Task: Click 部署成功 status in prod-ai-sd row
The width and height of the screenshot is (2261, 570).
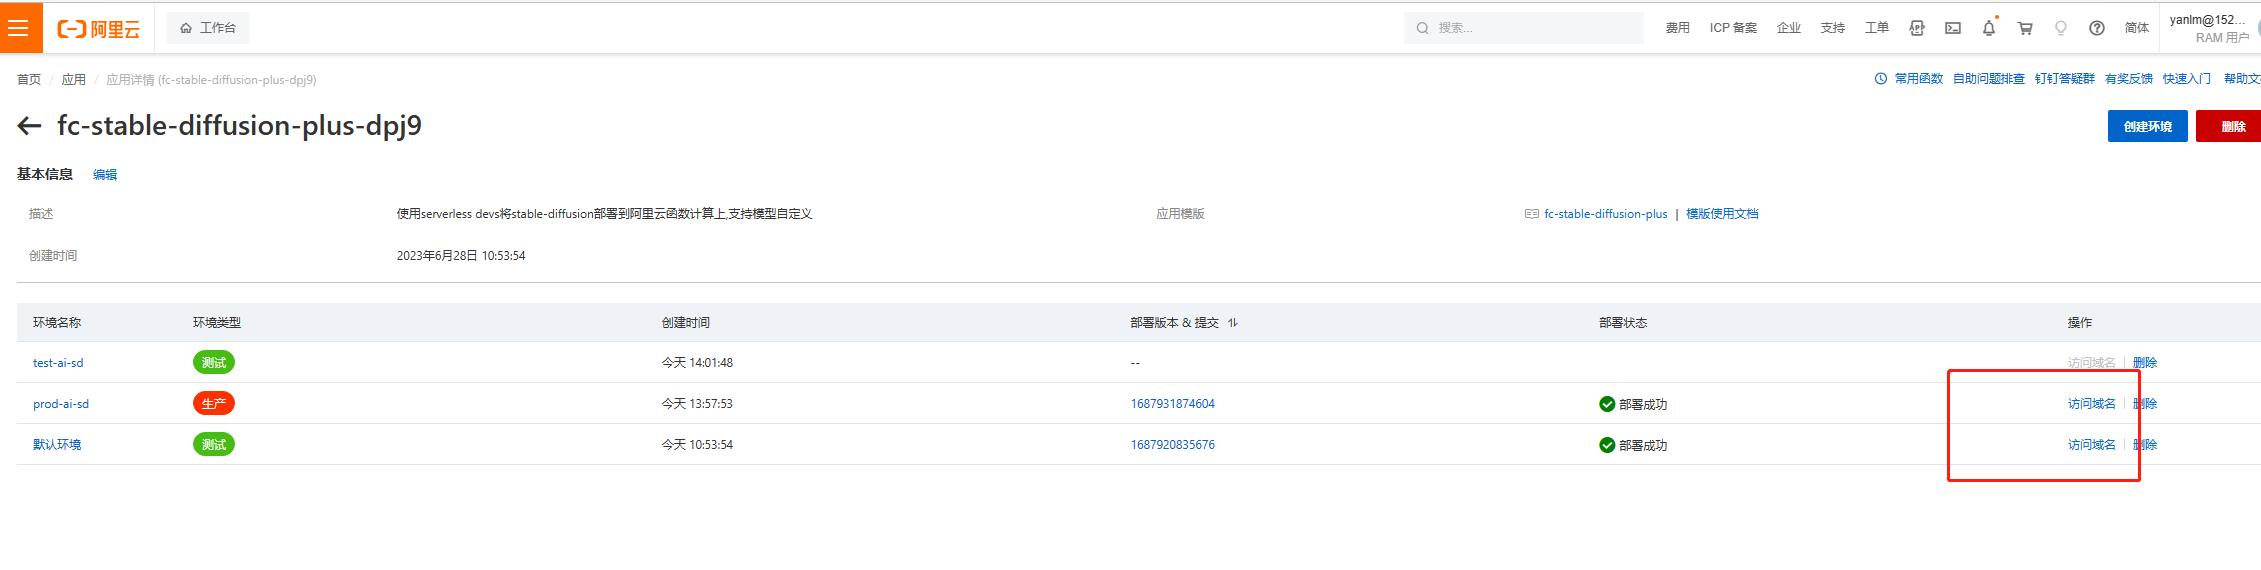Action: coord(1633,404)
